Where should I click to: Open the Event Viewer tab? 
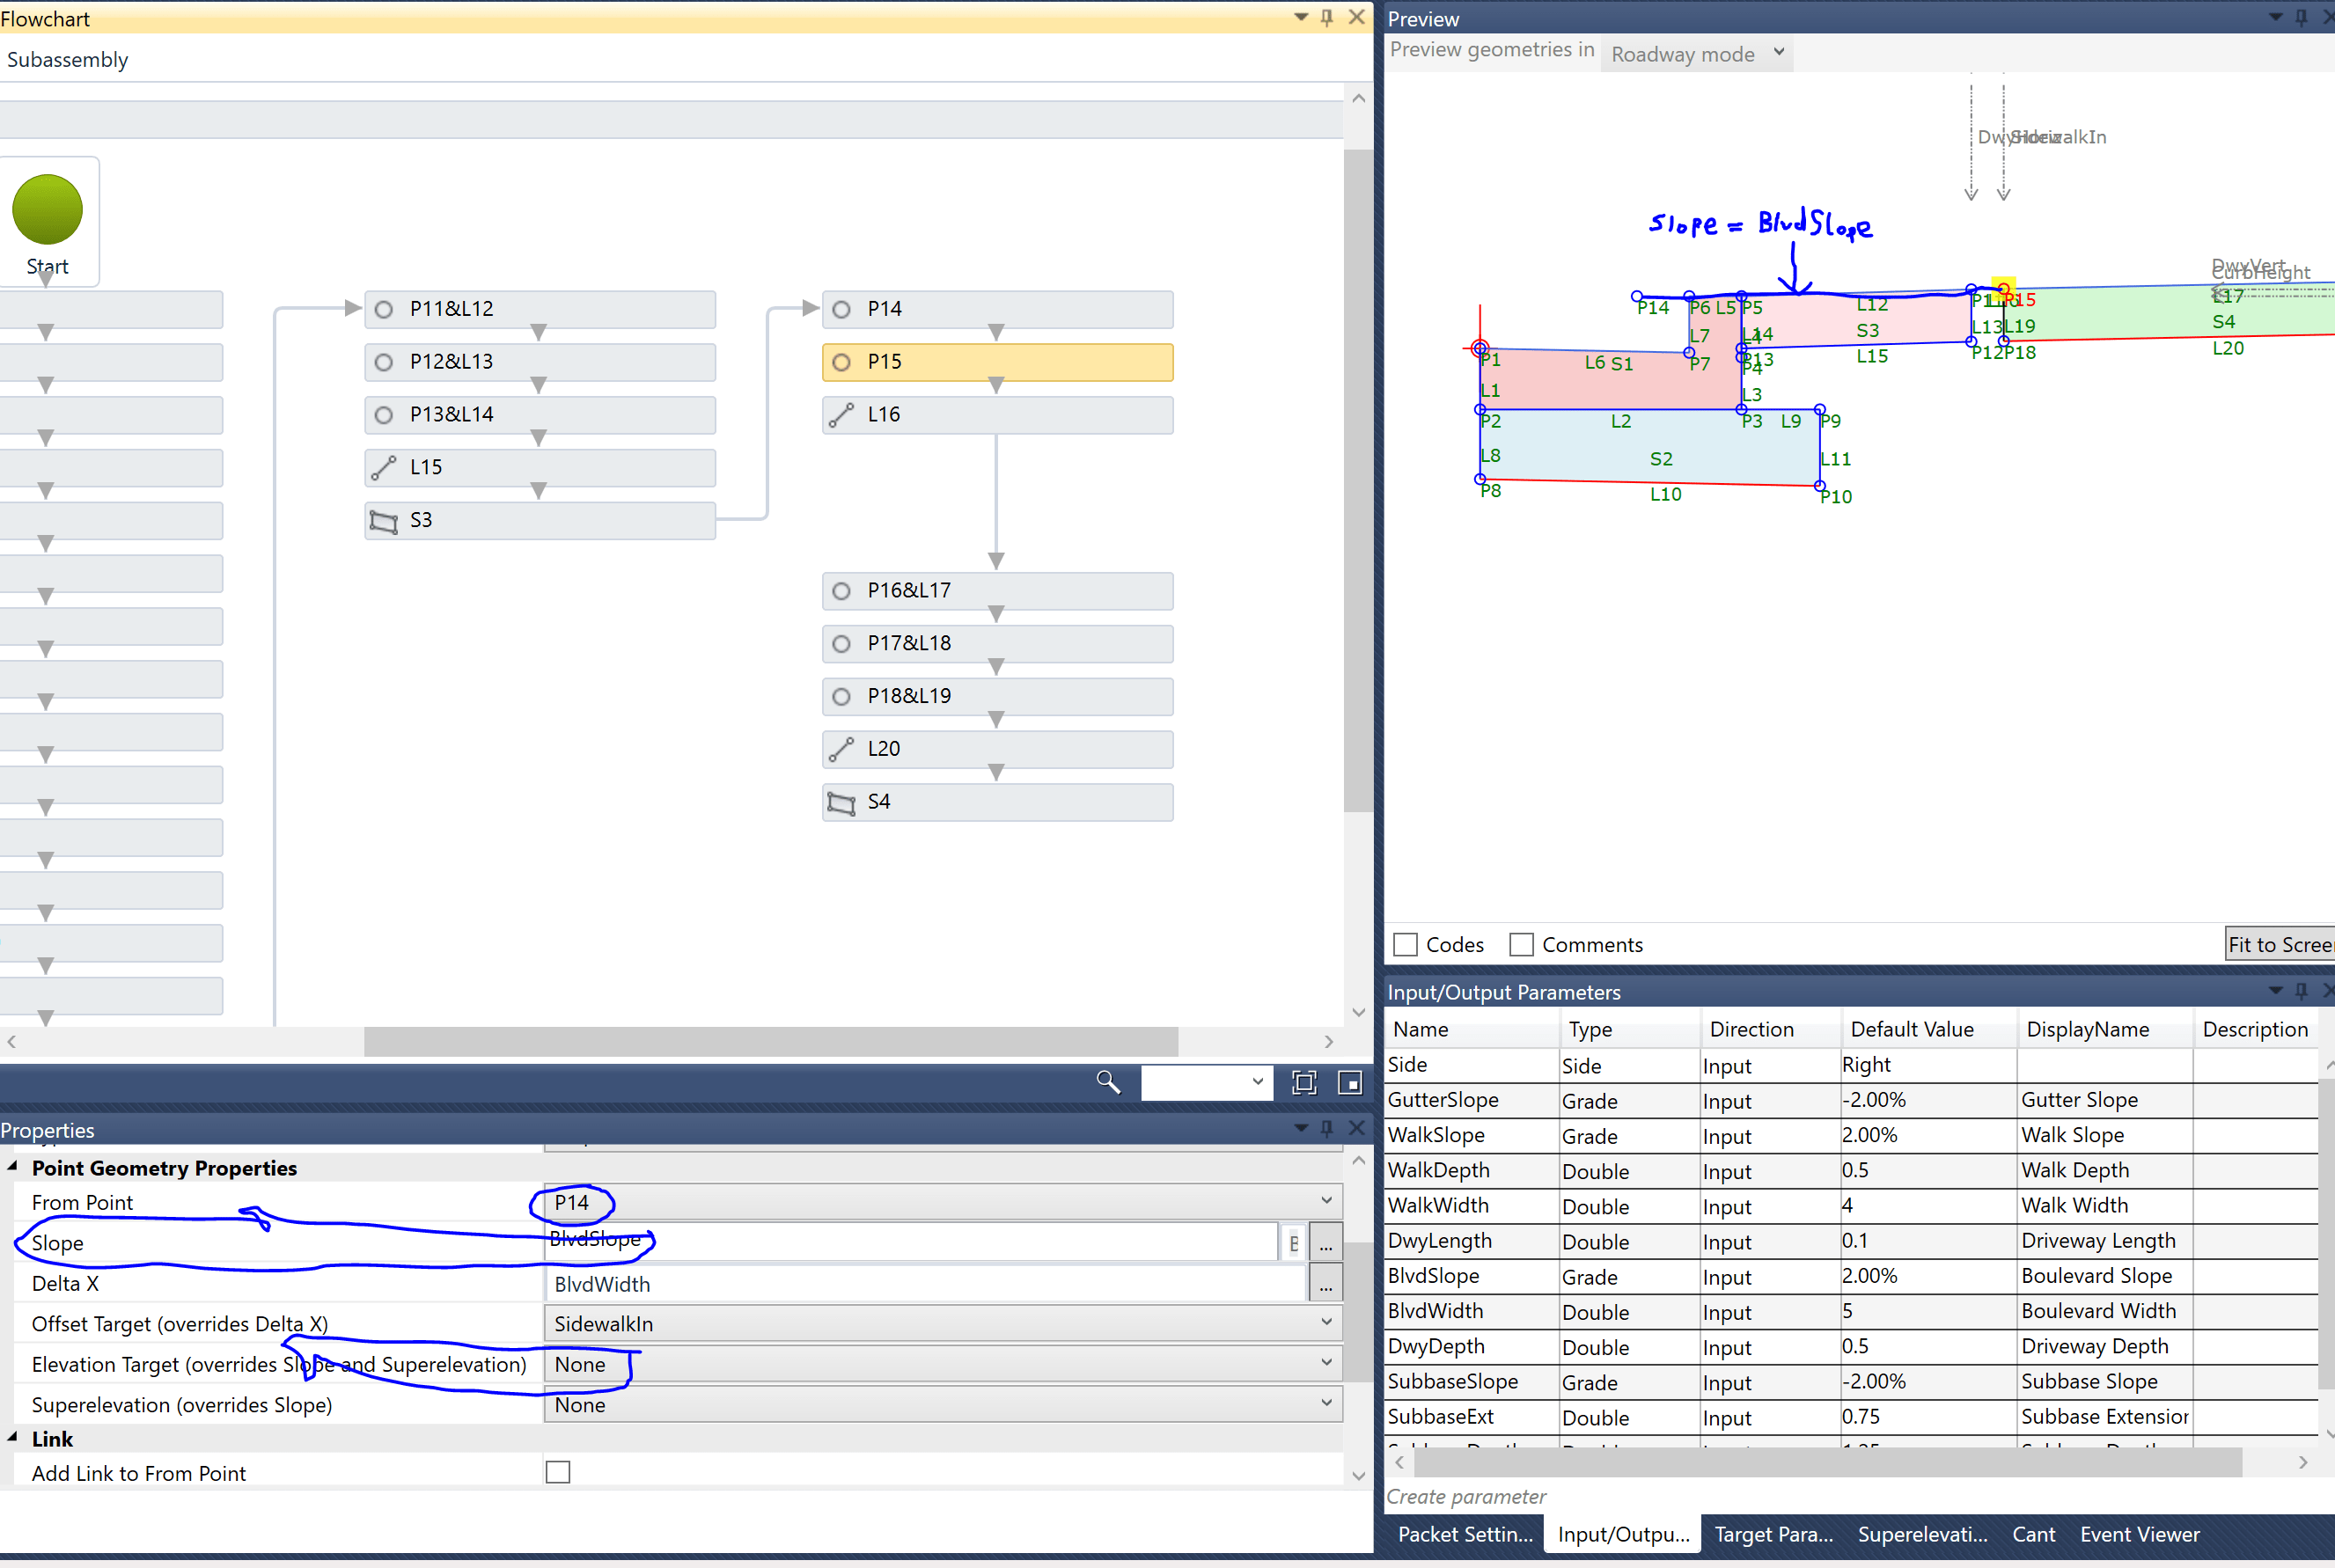pos(2139,1533)
